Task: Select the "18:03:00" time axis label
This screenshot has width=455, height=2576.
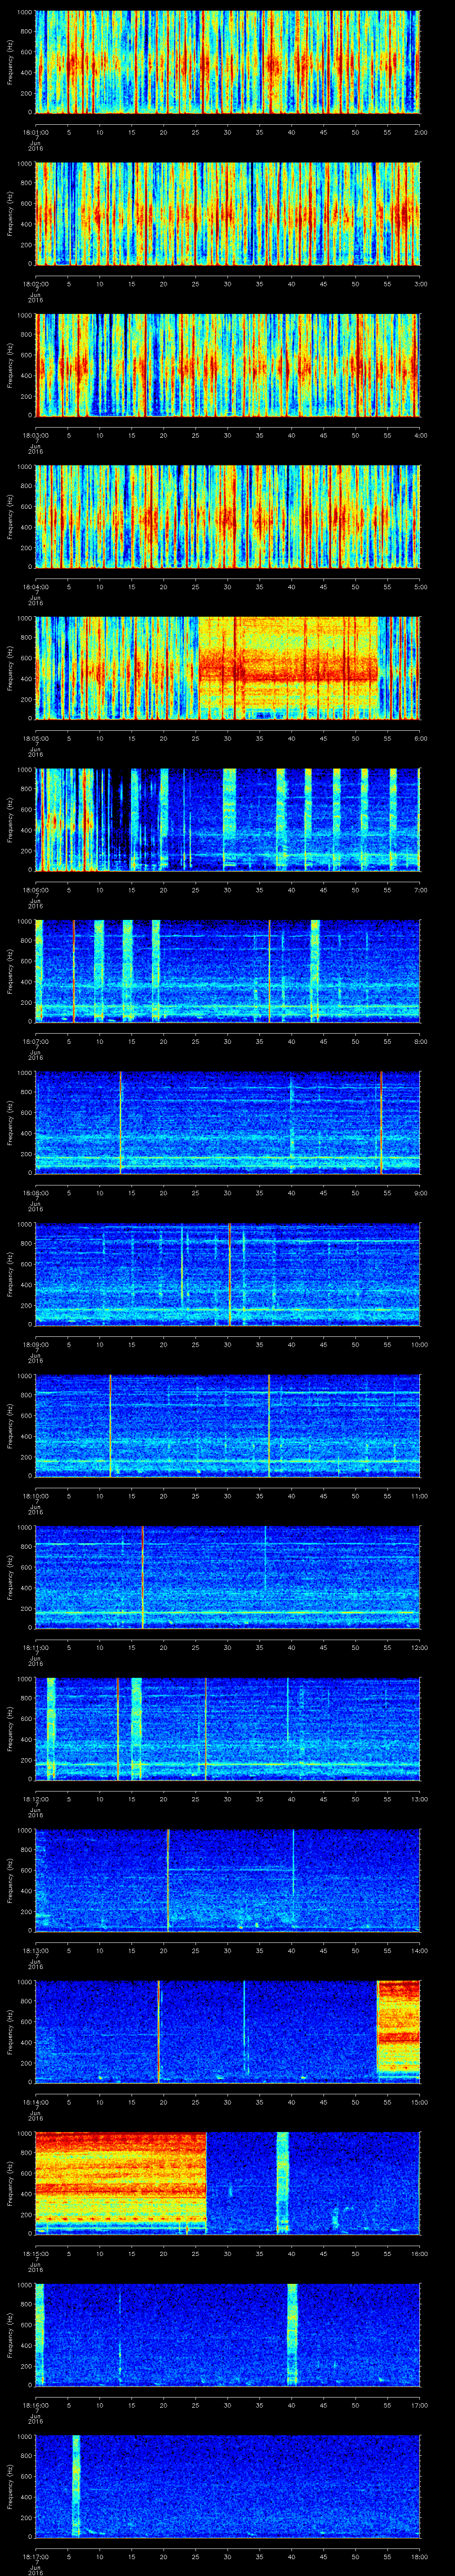Action: [35, 434]
